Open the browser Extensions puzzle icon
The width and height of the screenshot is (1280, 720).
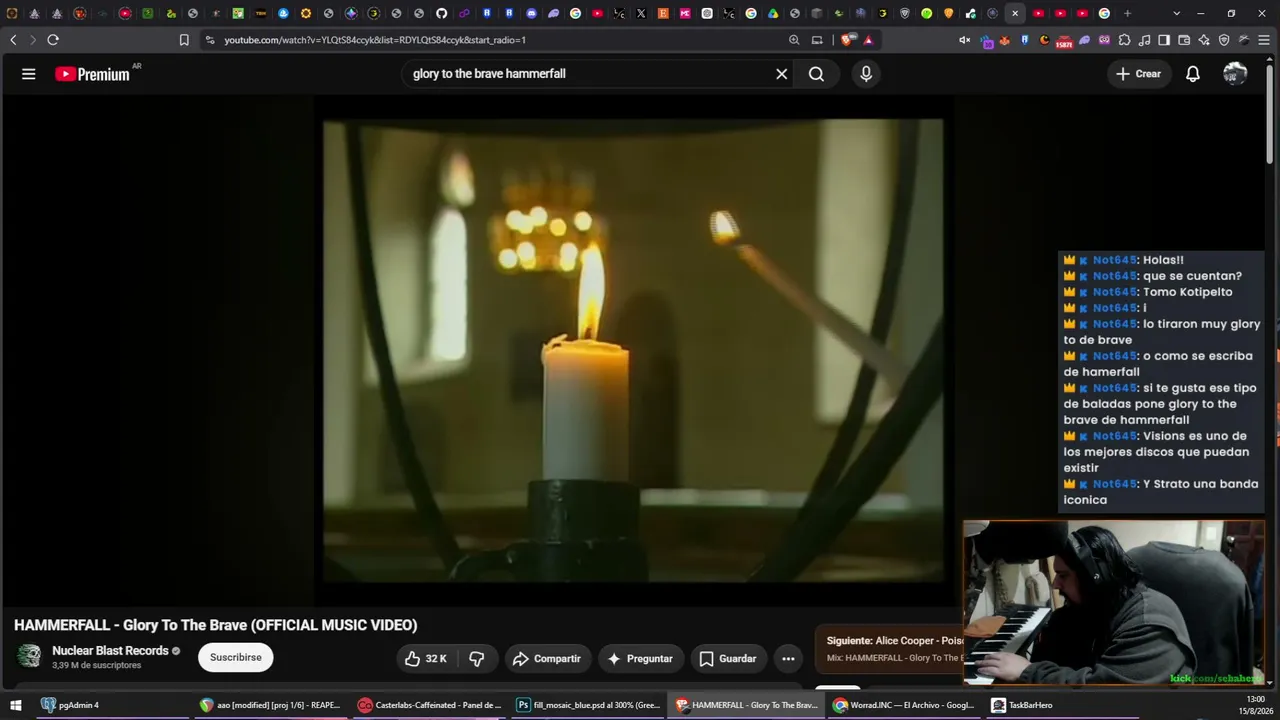tap(1125, 40)
